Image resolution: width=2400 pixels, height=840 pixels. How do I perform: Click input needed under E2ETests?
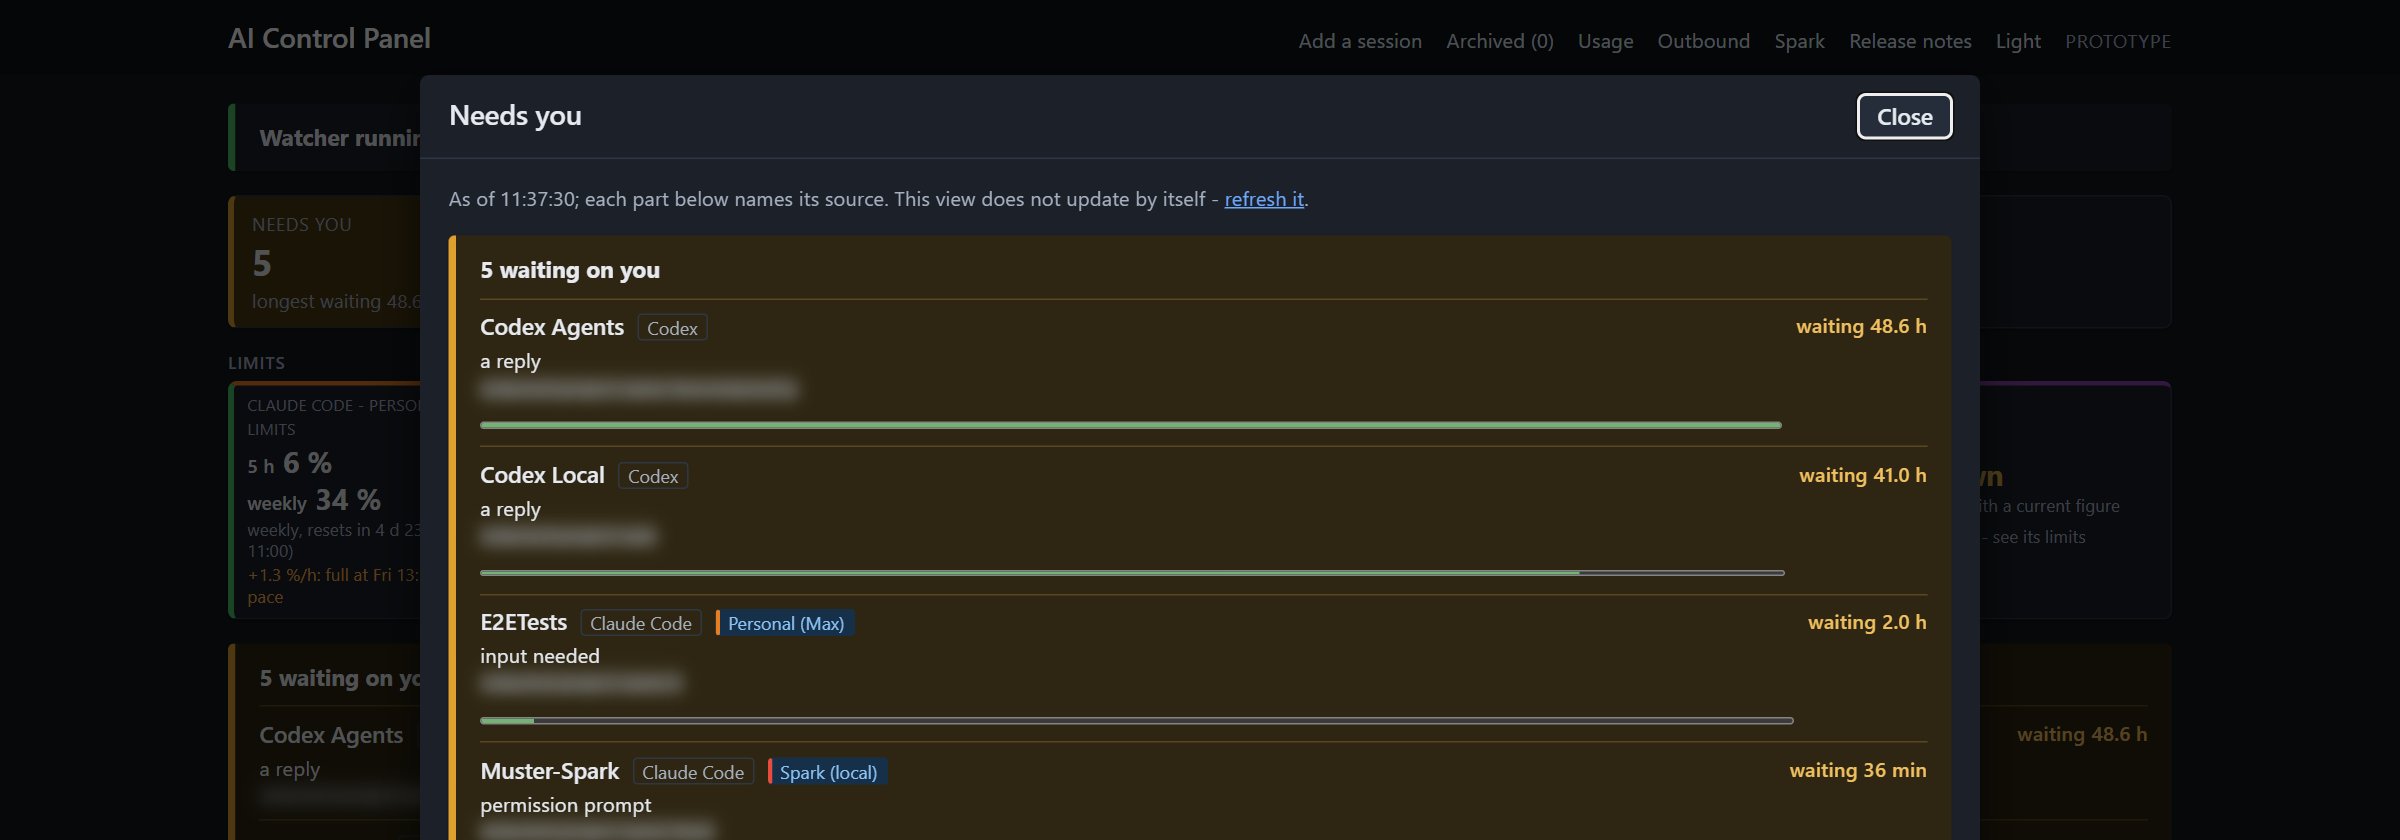point(540,656)
